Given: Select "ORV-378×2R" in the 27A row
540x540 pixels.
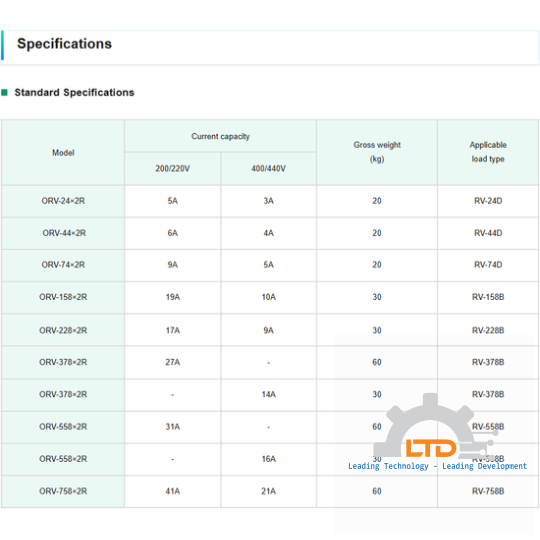Looking at the screenshot, I should point(63,362).
